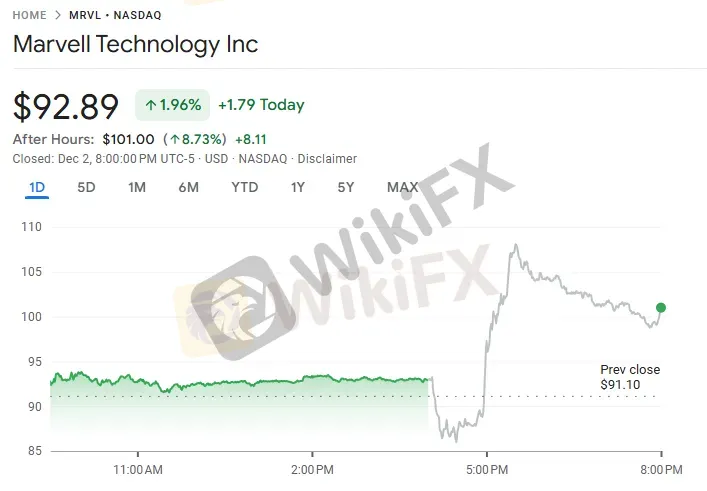
Task: Select the 1D time range tab
Action: click(37, 187)
